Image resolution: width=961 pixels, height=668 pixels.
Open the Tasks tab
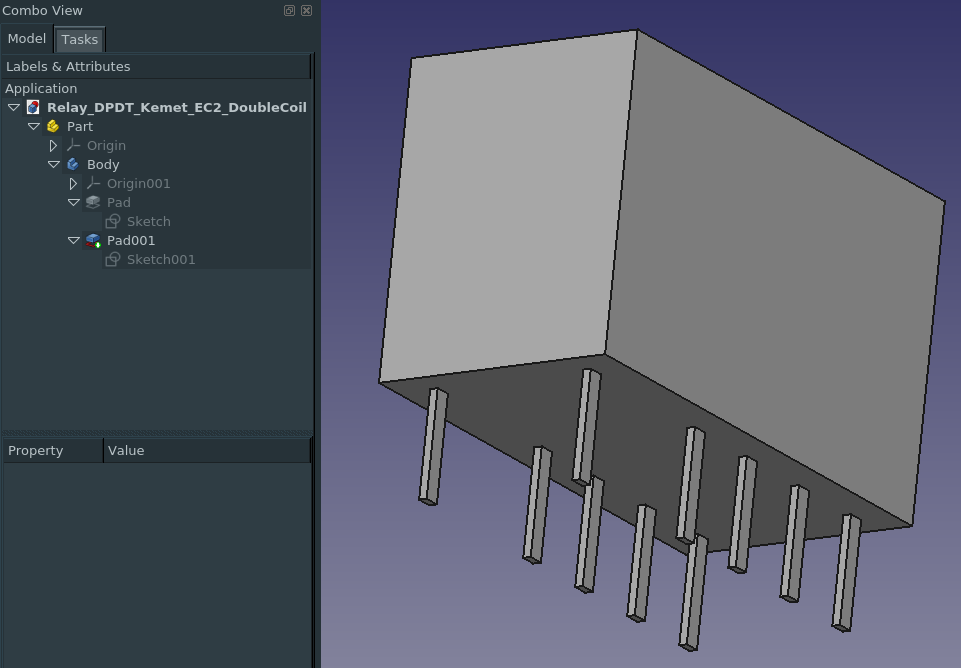(79, 40)
